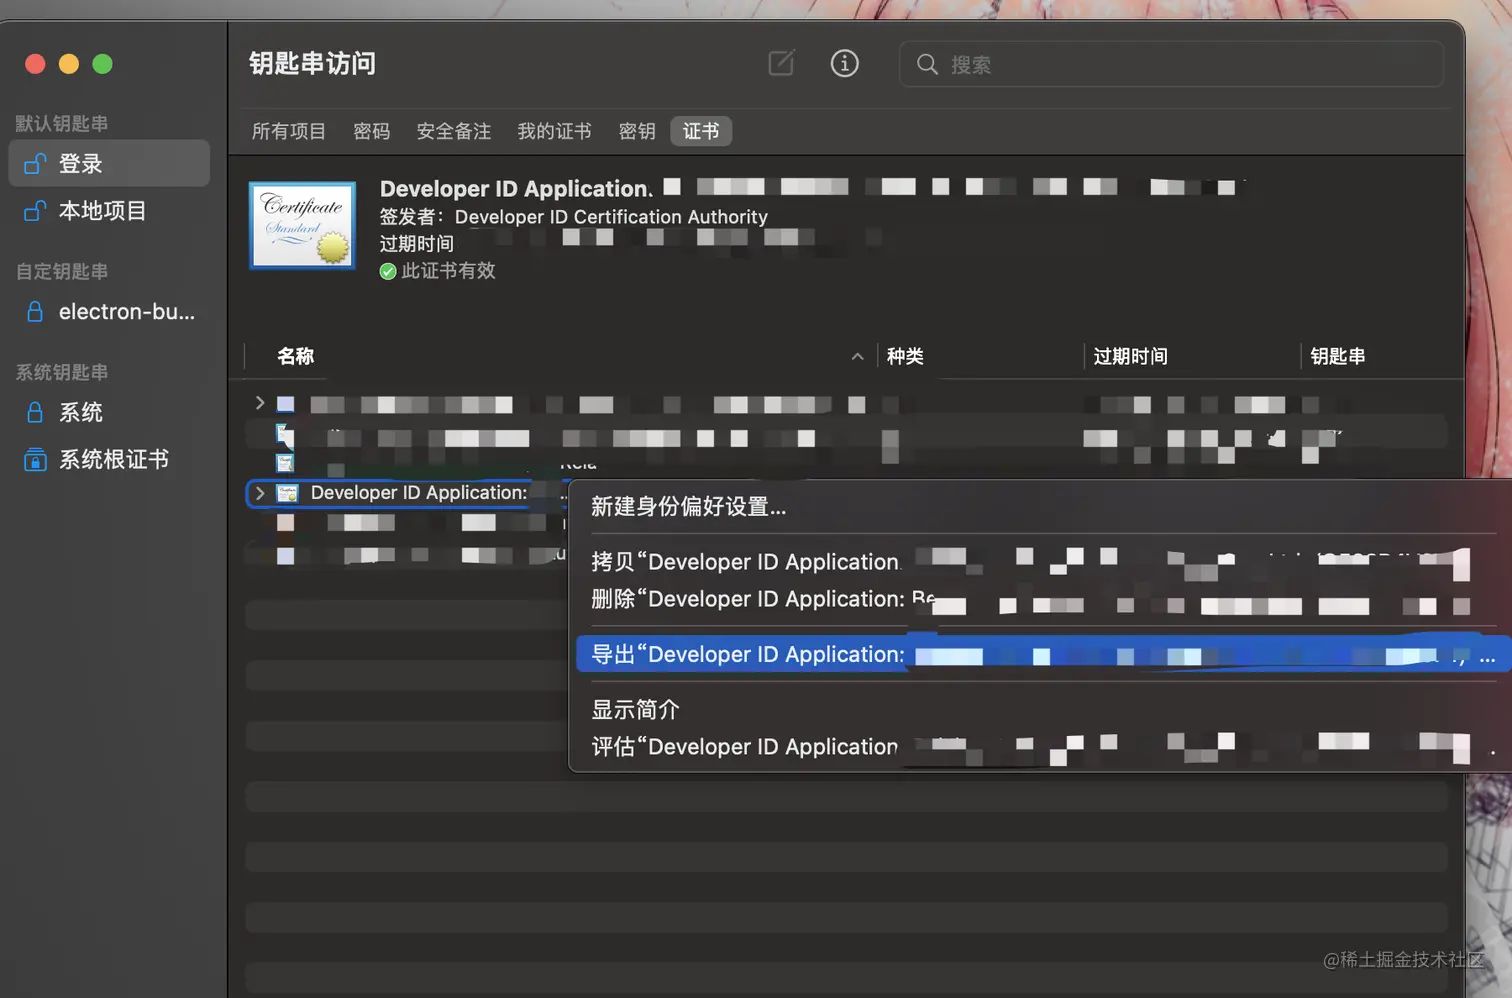Viewport: 1512px width, 998px height.
Task: Close the Keychain Access window
Action: point(35,64)
